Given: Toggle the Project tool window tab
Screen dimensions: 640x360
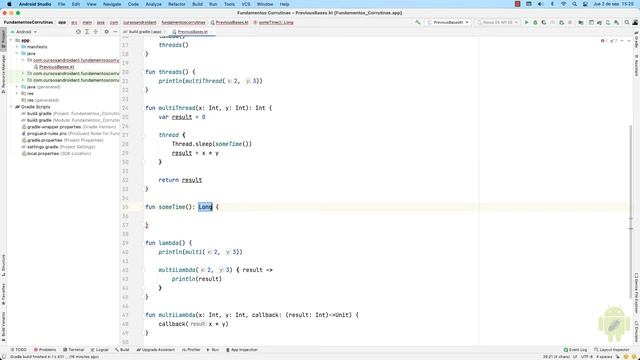Looking at the screenshot, I should coord(3,39).
